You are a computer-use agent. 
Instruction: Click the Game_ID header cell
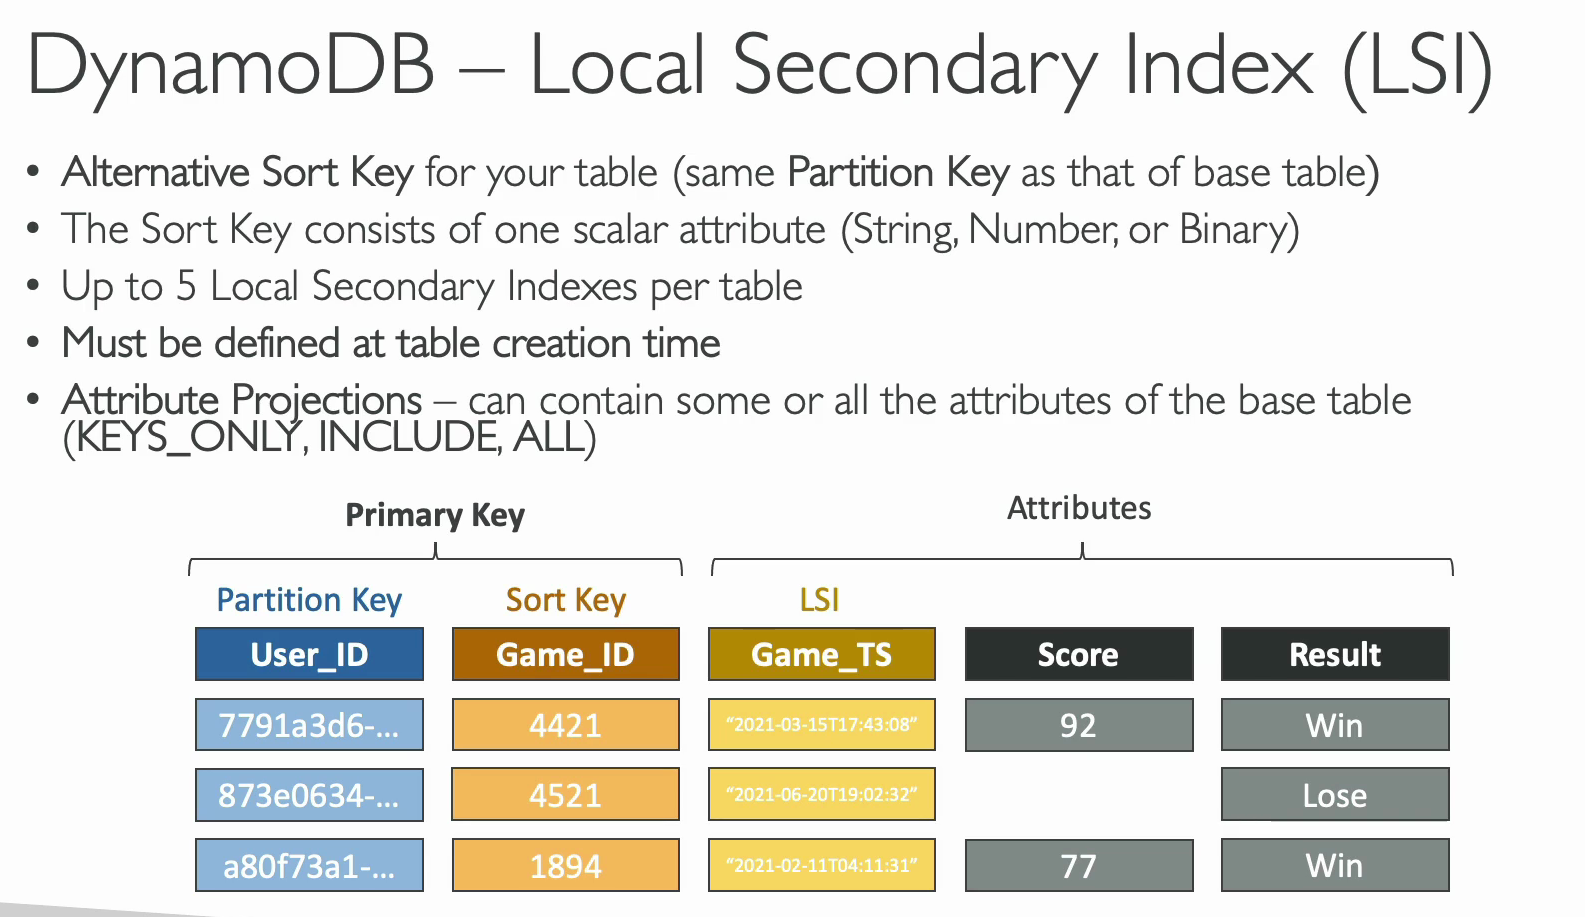[x=565, y=654]
